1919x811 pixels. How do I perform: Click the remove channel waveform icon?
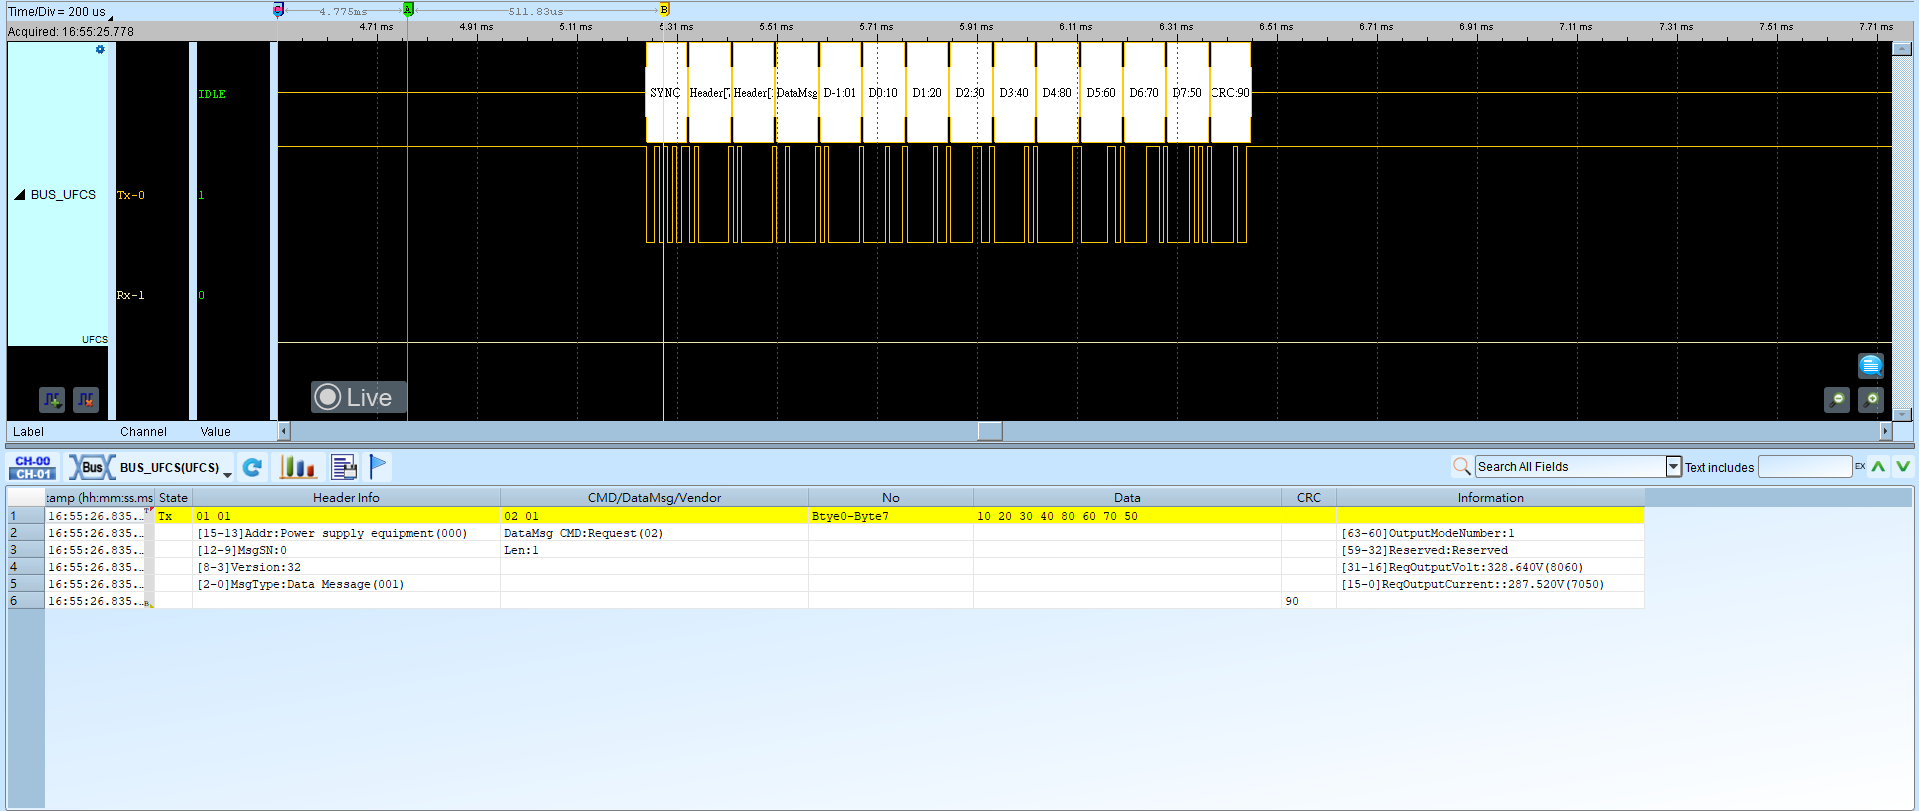point(86,400)
